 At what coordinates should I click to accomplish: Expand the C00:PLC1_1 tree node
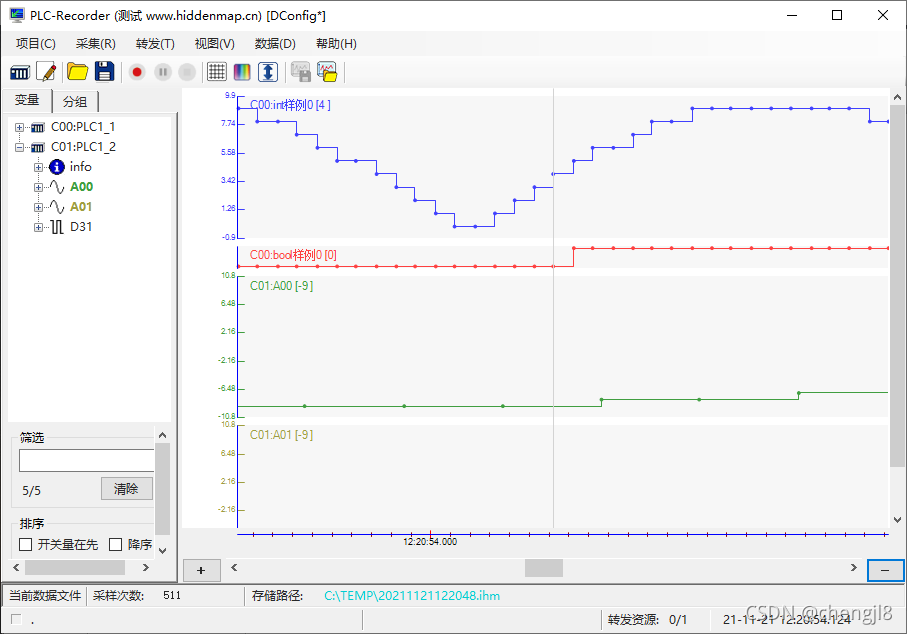point(19,127)
